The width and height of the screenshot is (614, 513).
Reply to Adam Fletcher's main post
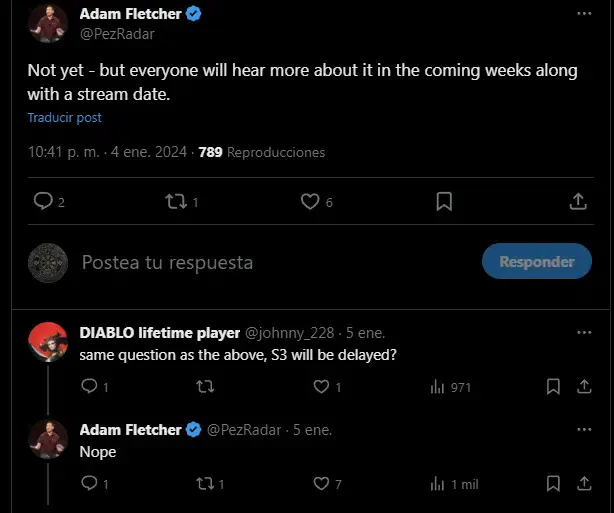tap(43, 201)
